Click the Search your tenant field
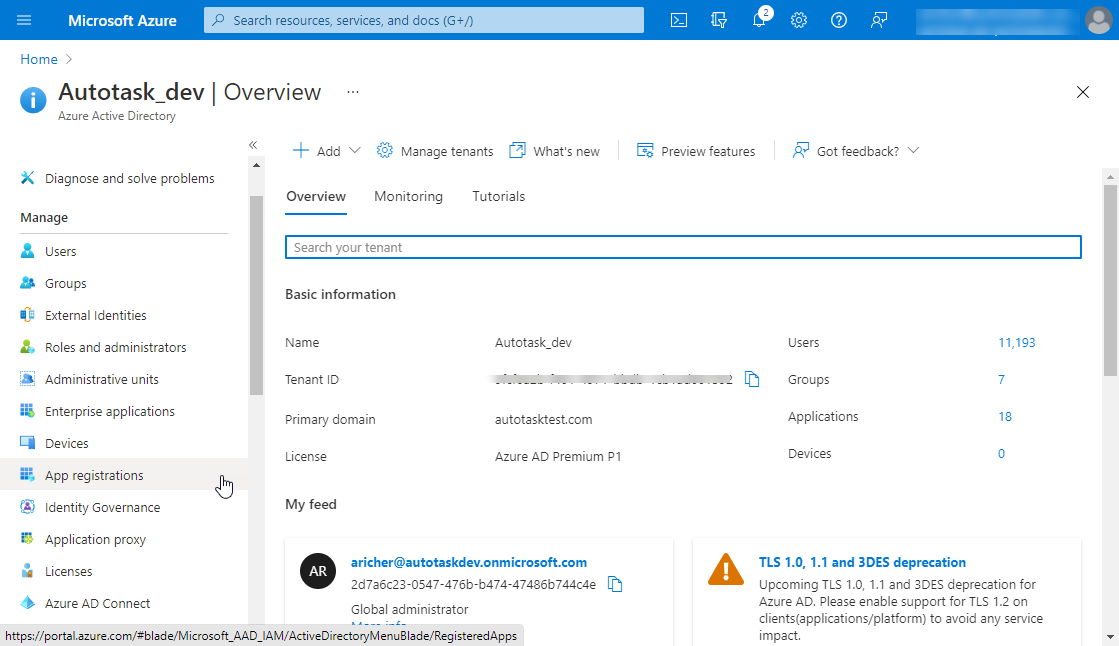Viewport: 1119px width, 646px height. [683, 247]
